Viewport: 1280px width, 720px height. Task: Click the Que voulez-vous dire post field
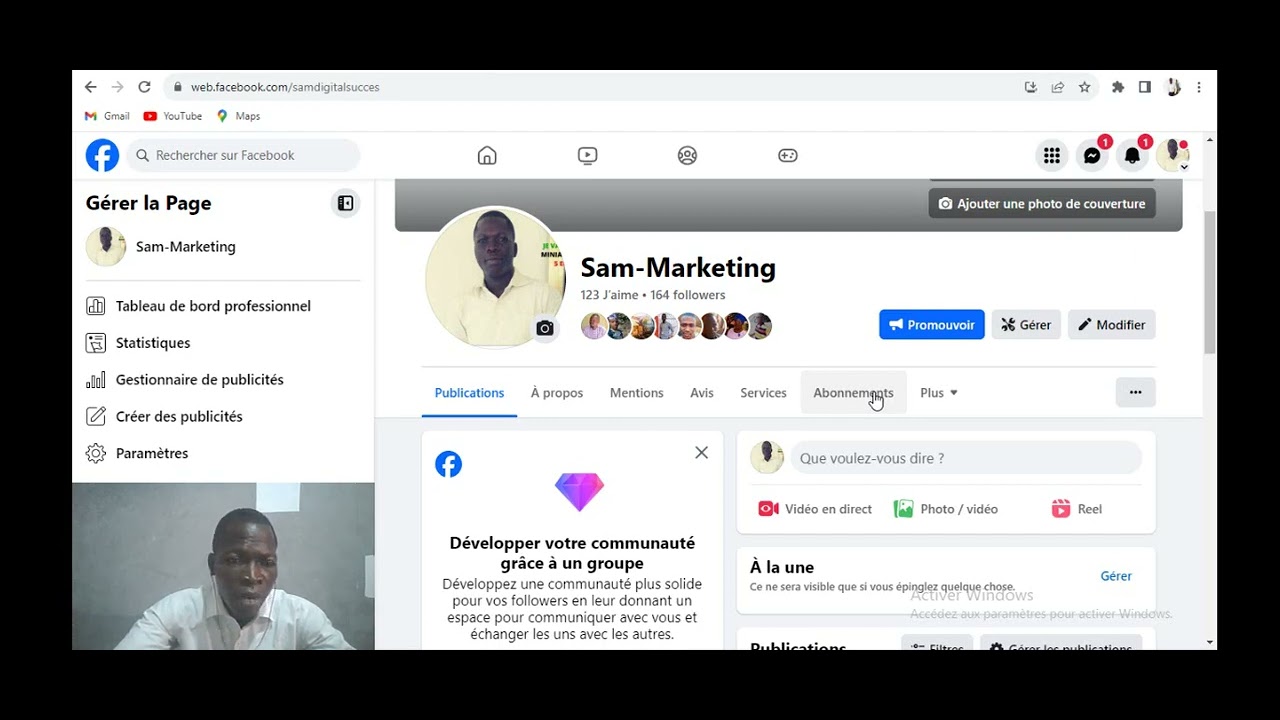tap(966, 458)
